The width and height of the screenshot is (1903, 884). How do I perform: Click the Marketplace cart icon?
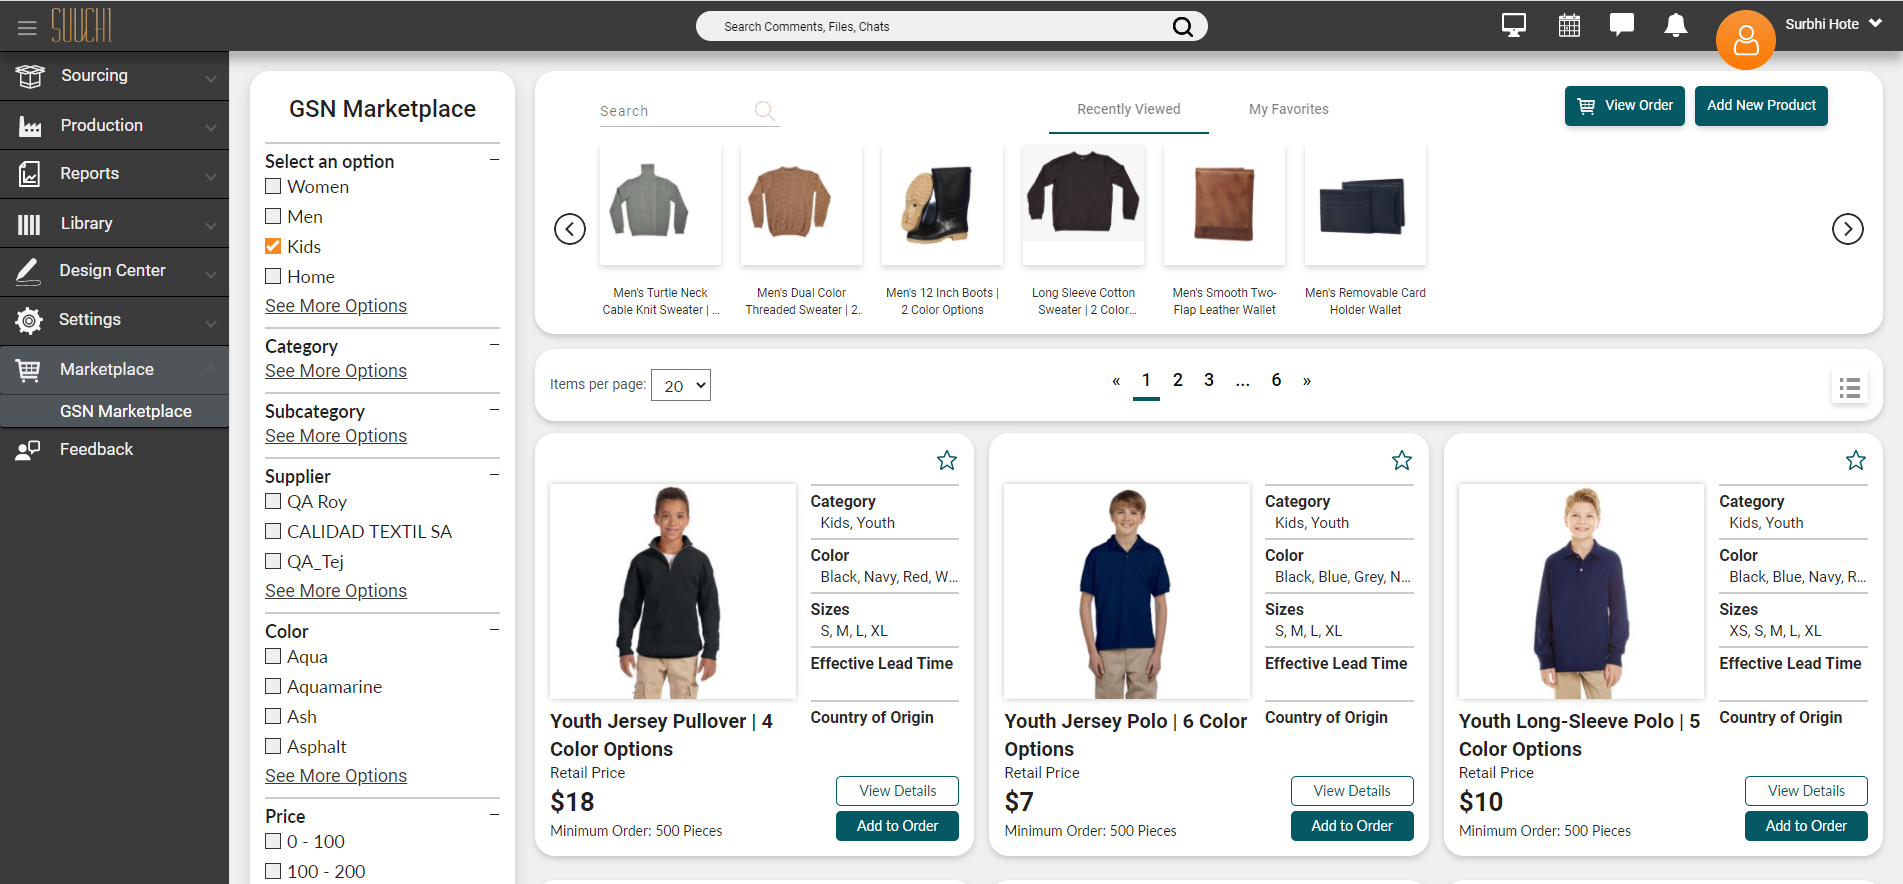29,370
